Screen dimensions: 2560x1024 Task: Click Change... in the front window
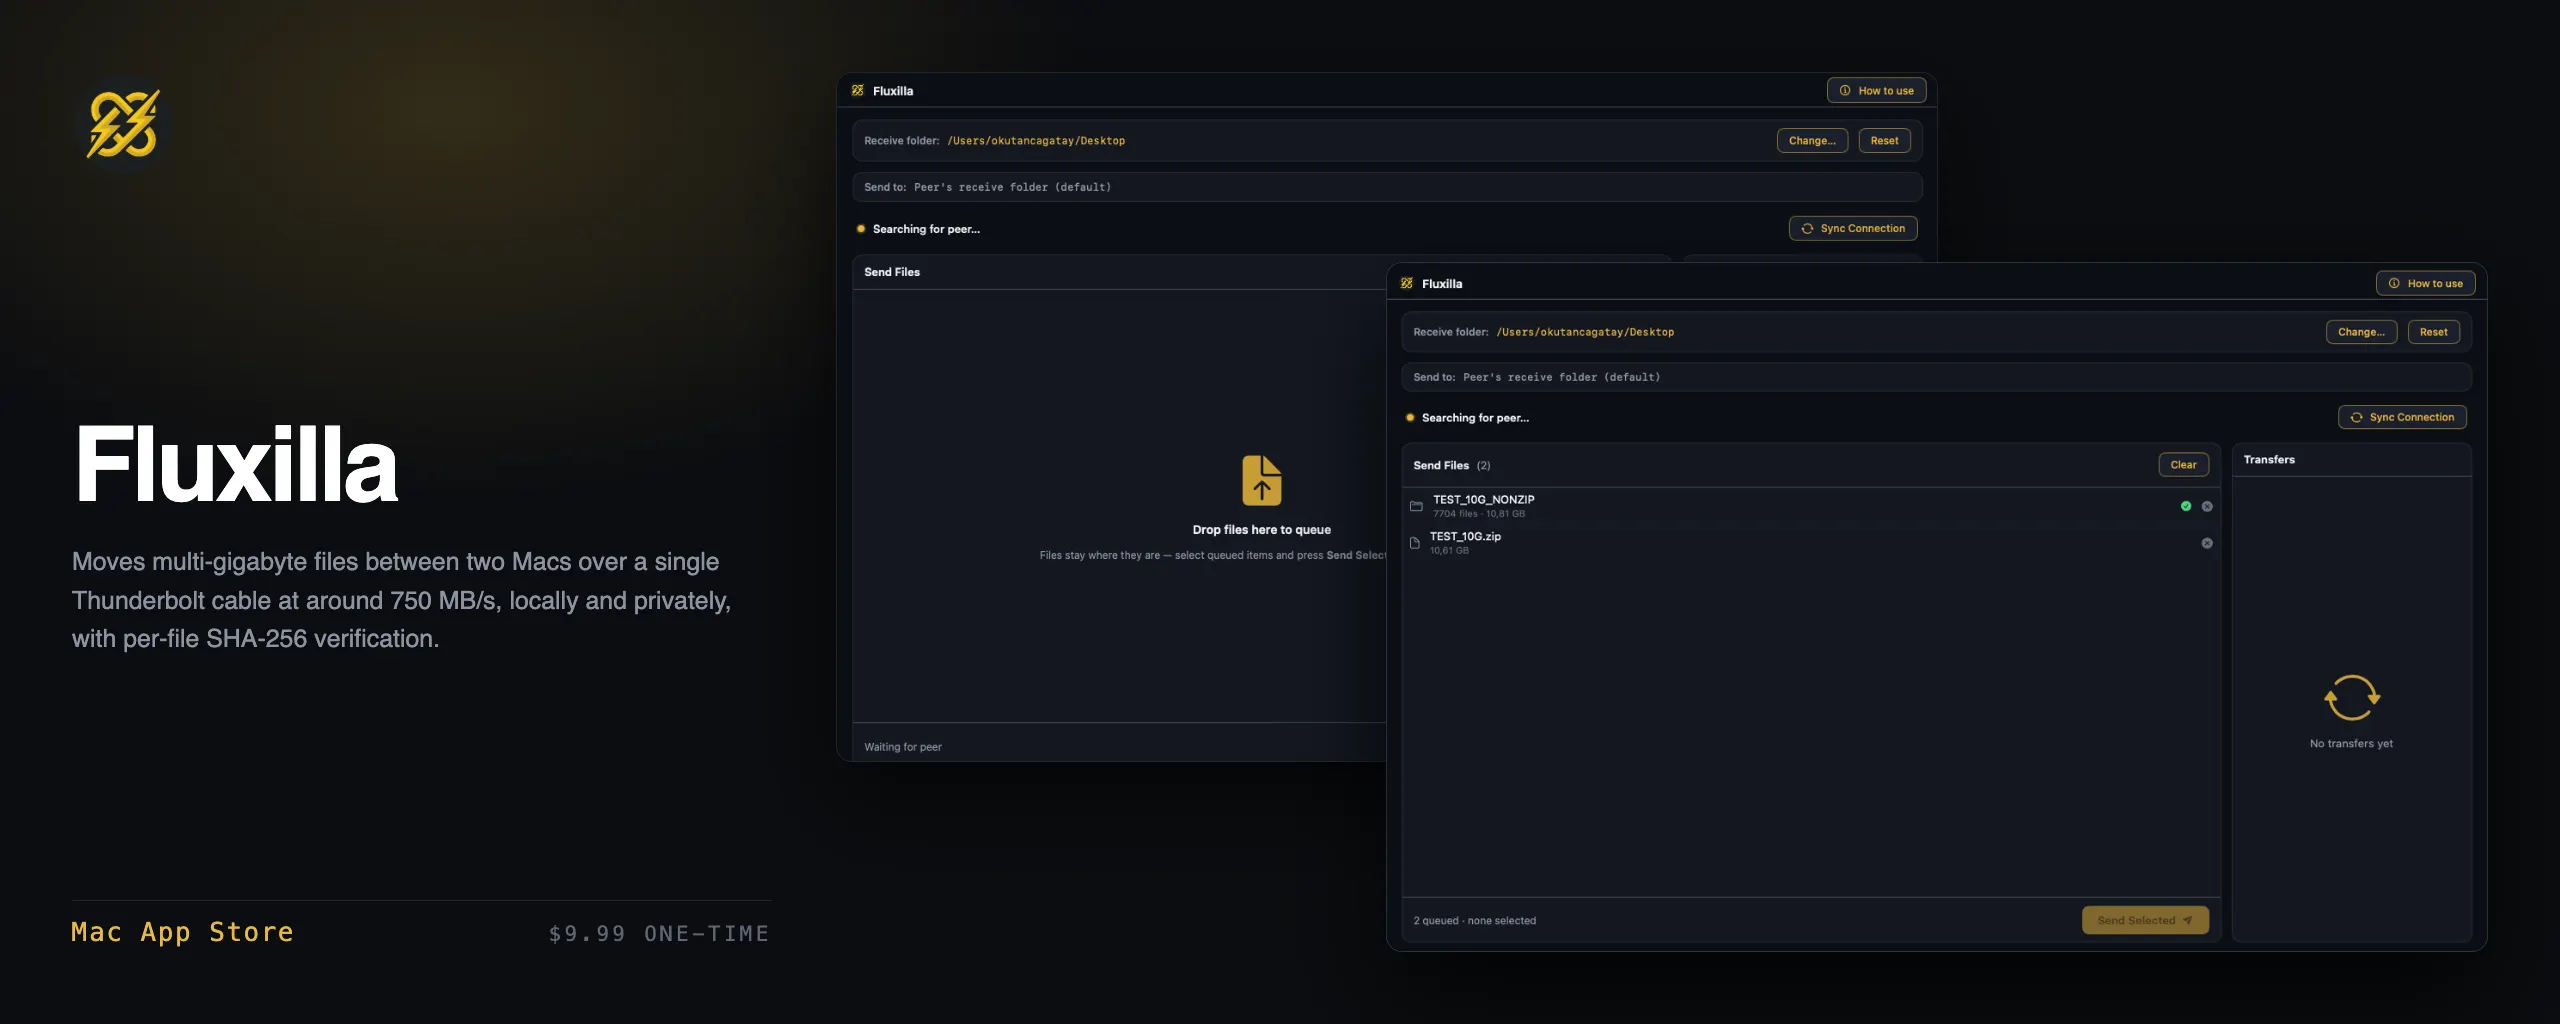2361,332
